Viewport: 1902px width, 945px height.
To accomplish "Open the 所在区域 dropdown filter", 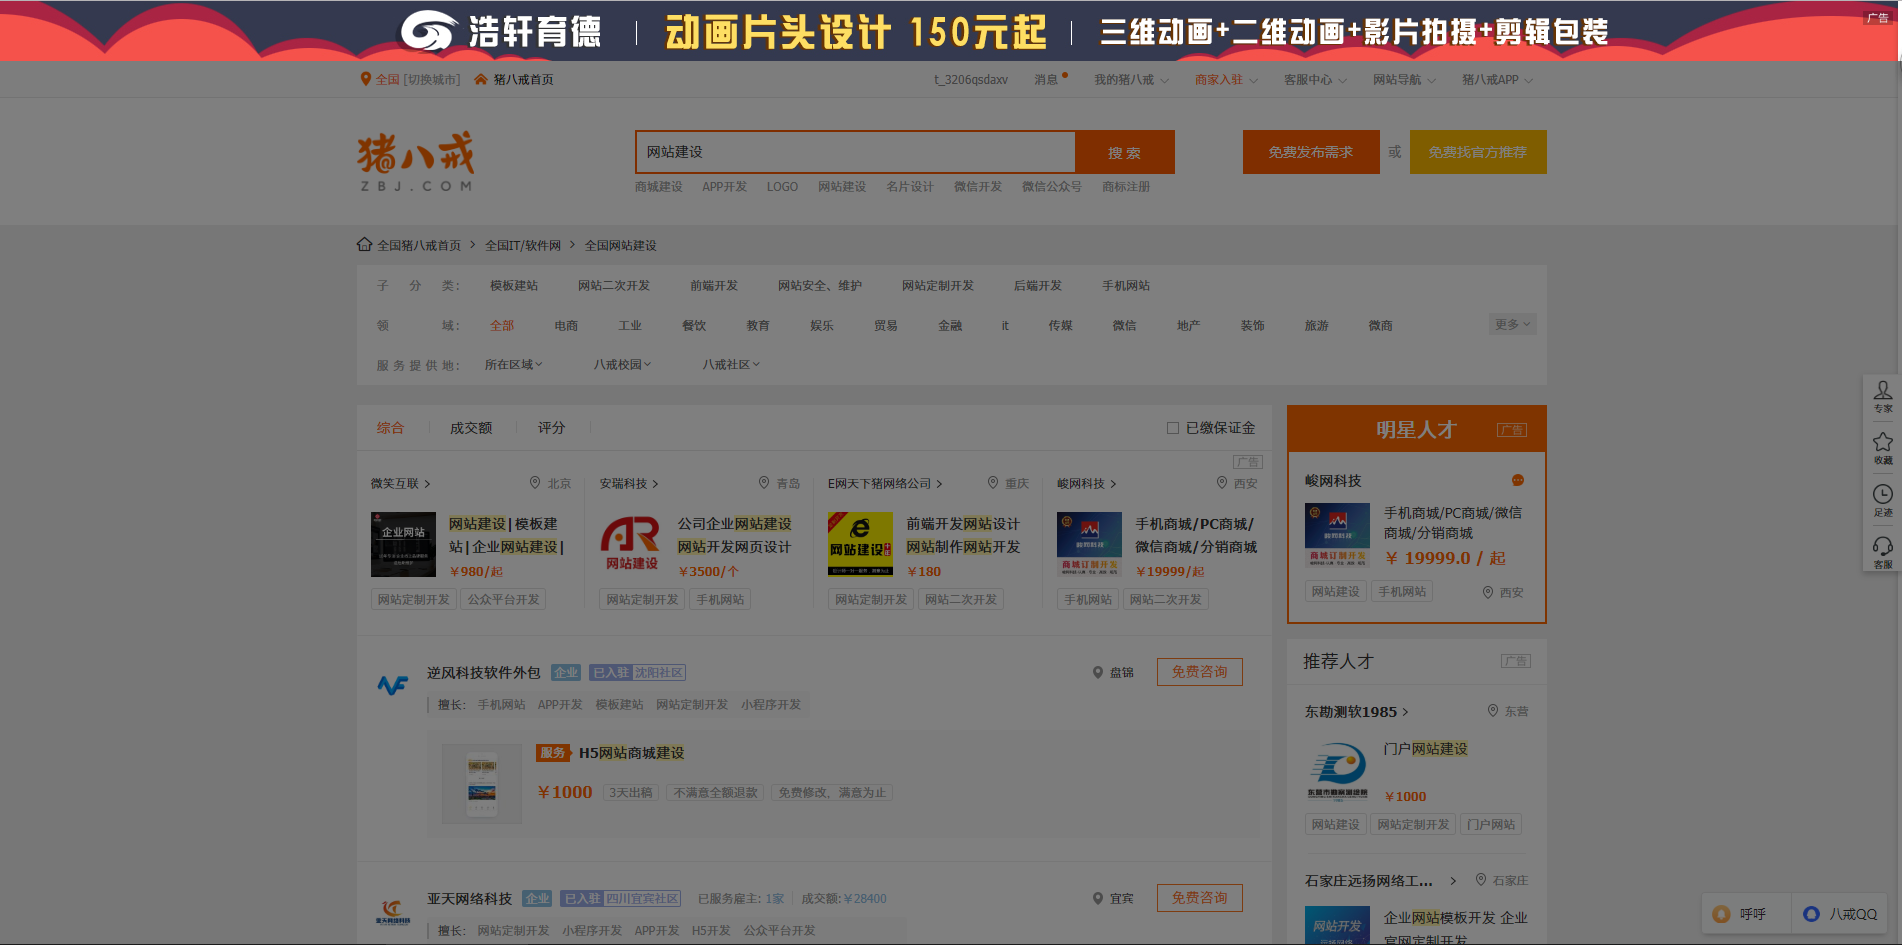I will point(514,365).
